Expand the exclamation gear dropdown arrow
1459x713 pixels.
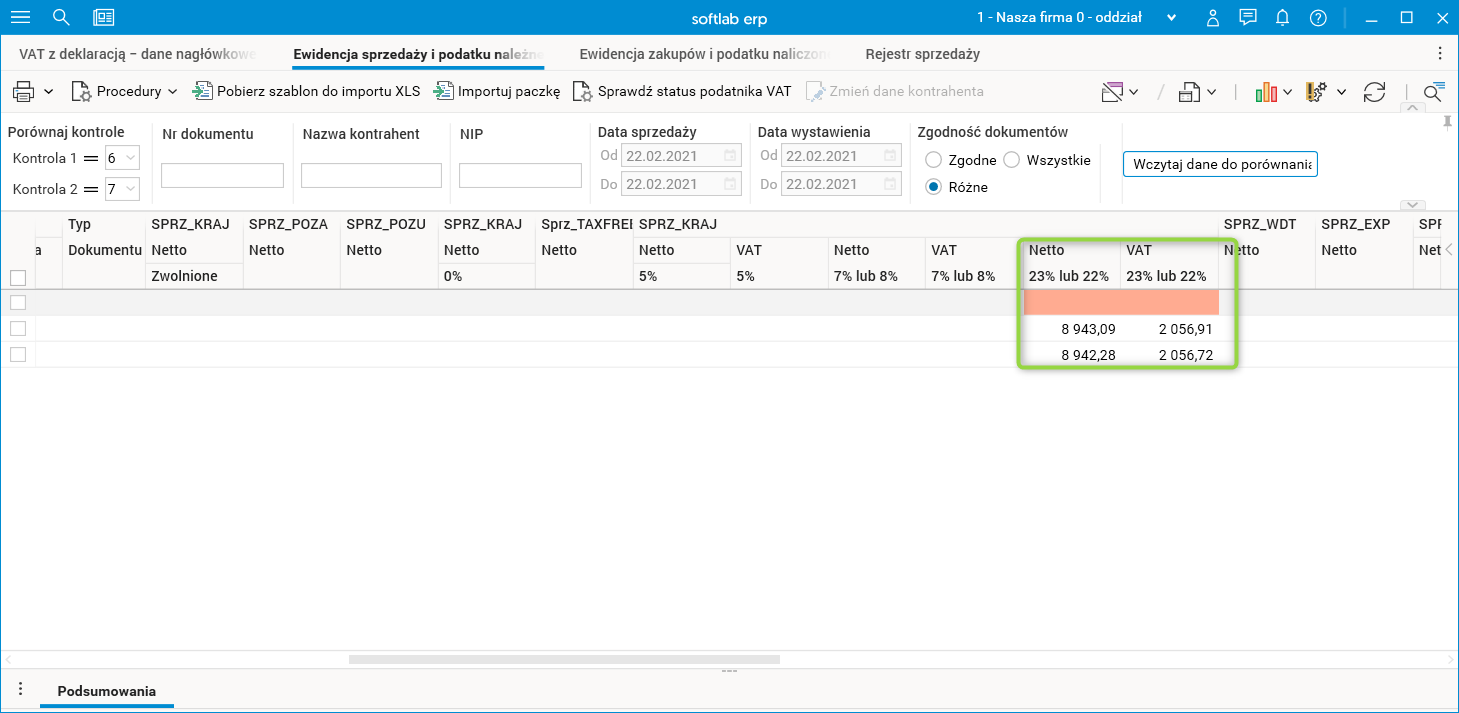[x=1341, y=93]
